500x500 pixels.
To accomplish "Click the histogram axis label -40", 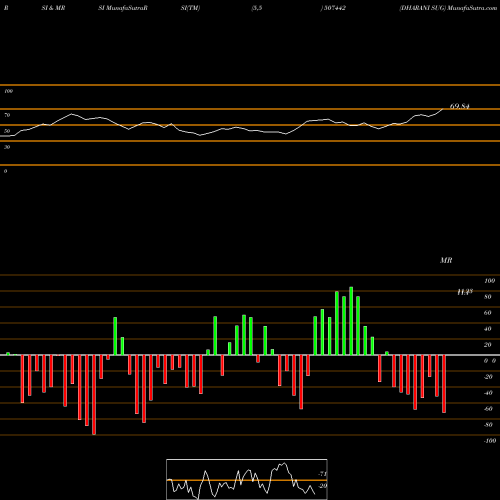I will [x=488, y=393].
